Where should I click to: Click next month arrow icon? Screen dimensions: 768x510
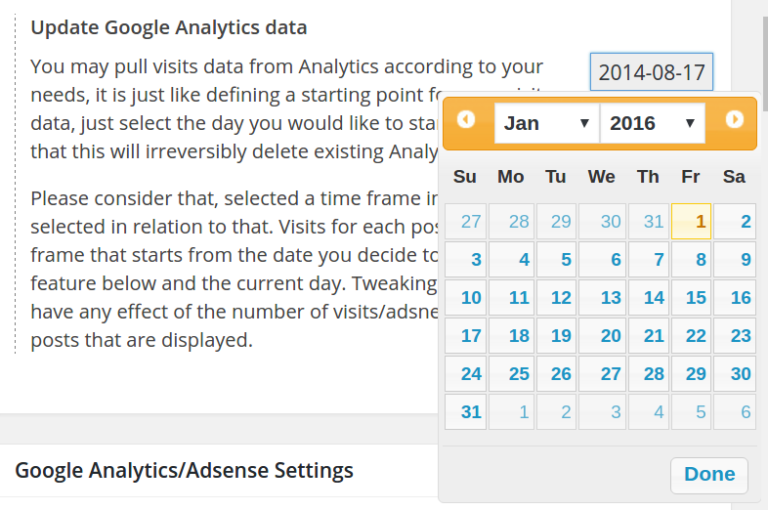click(734, 120)
